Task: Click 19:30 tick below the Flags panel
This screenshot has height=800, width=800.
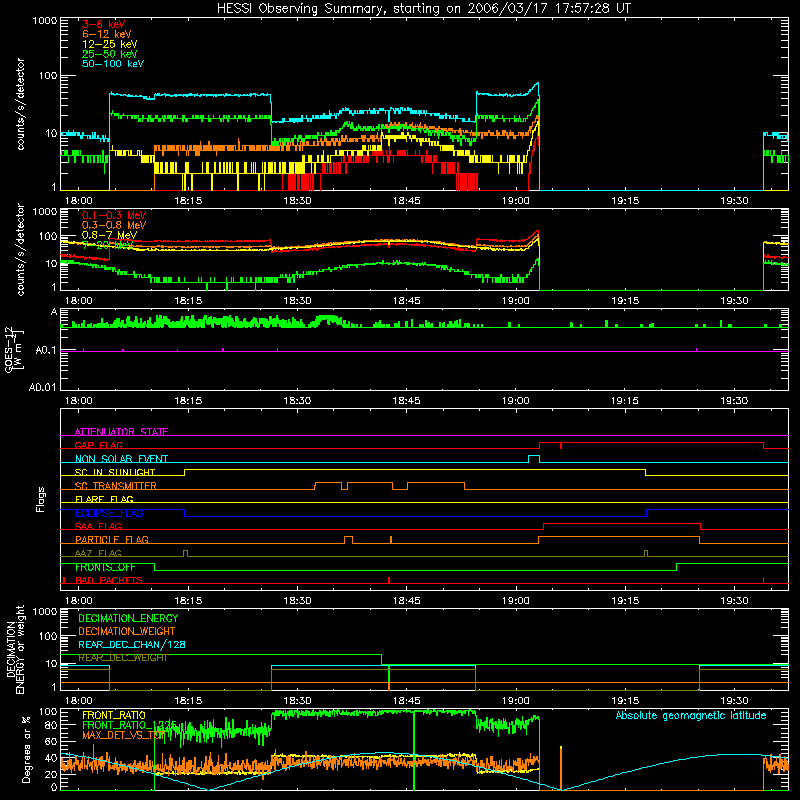Action: click(x=734, y=601)
